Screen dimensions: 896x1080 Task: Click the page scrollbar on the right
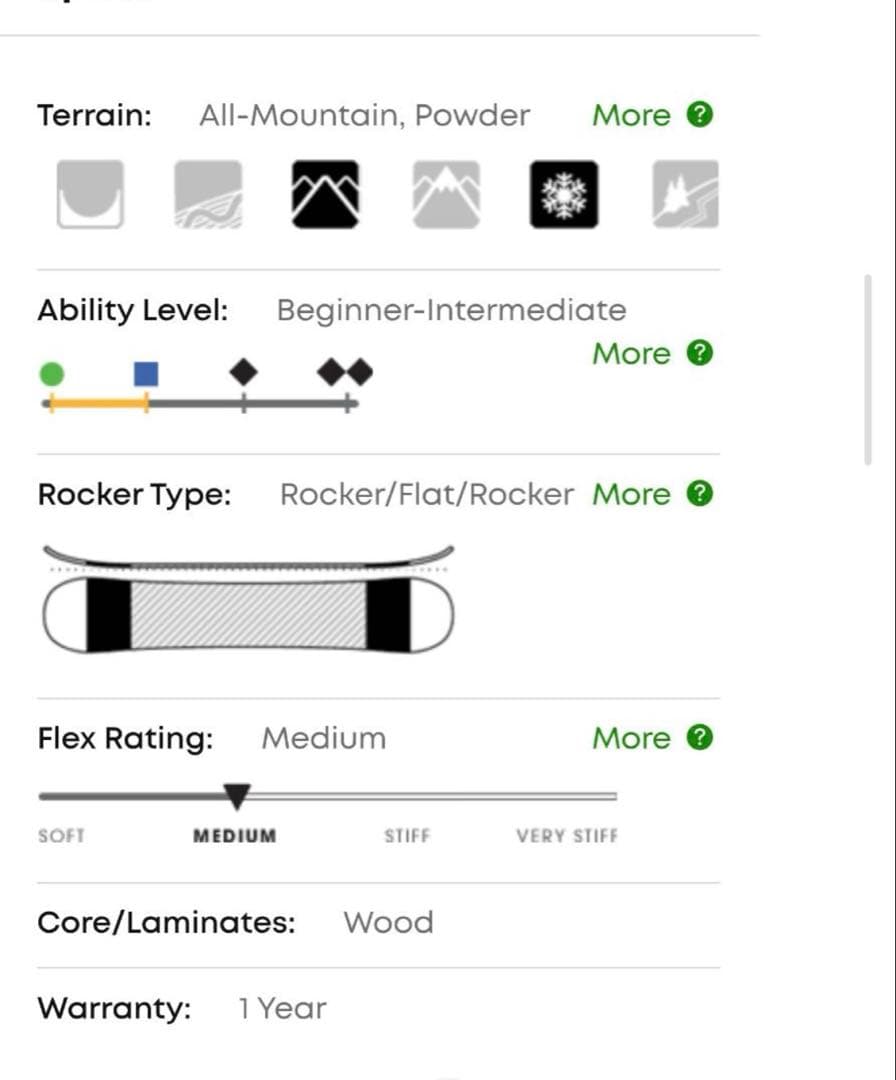[x=867, y=368]
